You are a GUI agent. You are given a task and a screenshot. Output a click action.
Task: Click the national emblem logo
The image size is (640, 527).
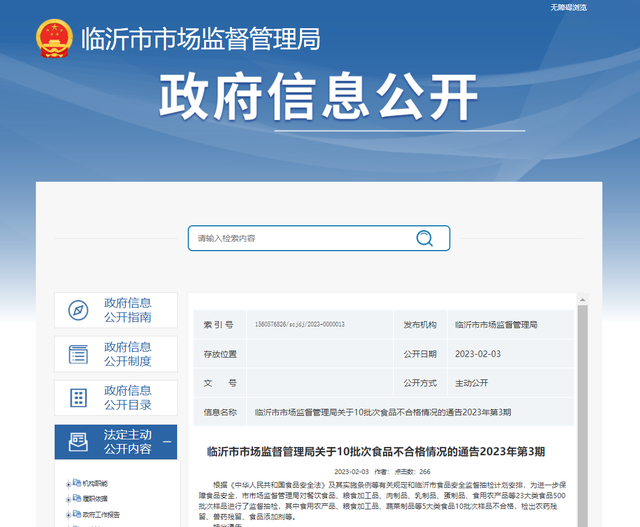tap(54, 38)
